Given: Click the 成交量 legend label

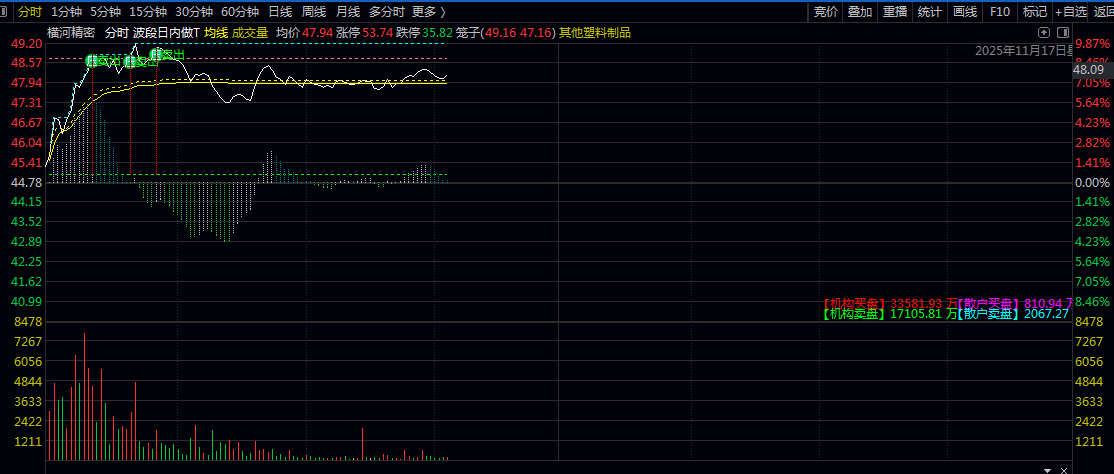Looking at the screenshot, I should 250,33.
